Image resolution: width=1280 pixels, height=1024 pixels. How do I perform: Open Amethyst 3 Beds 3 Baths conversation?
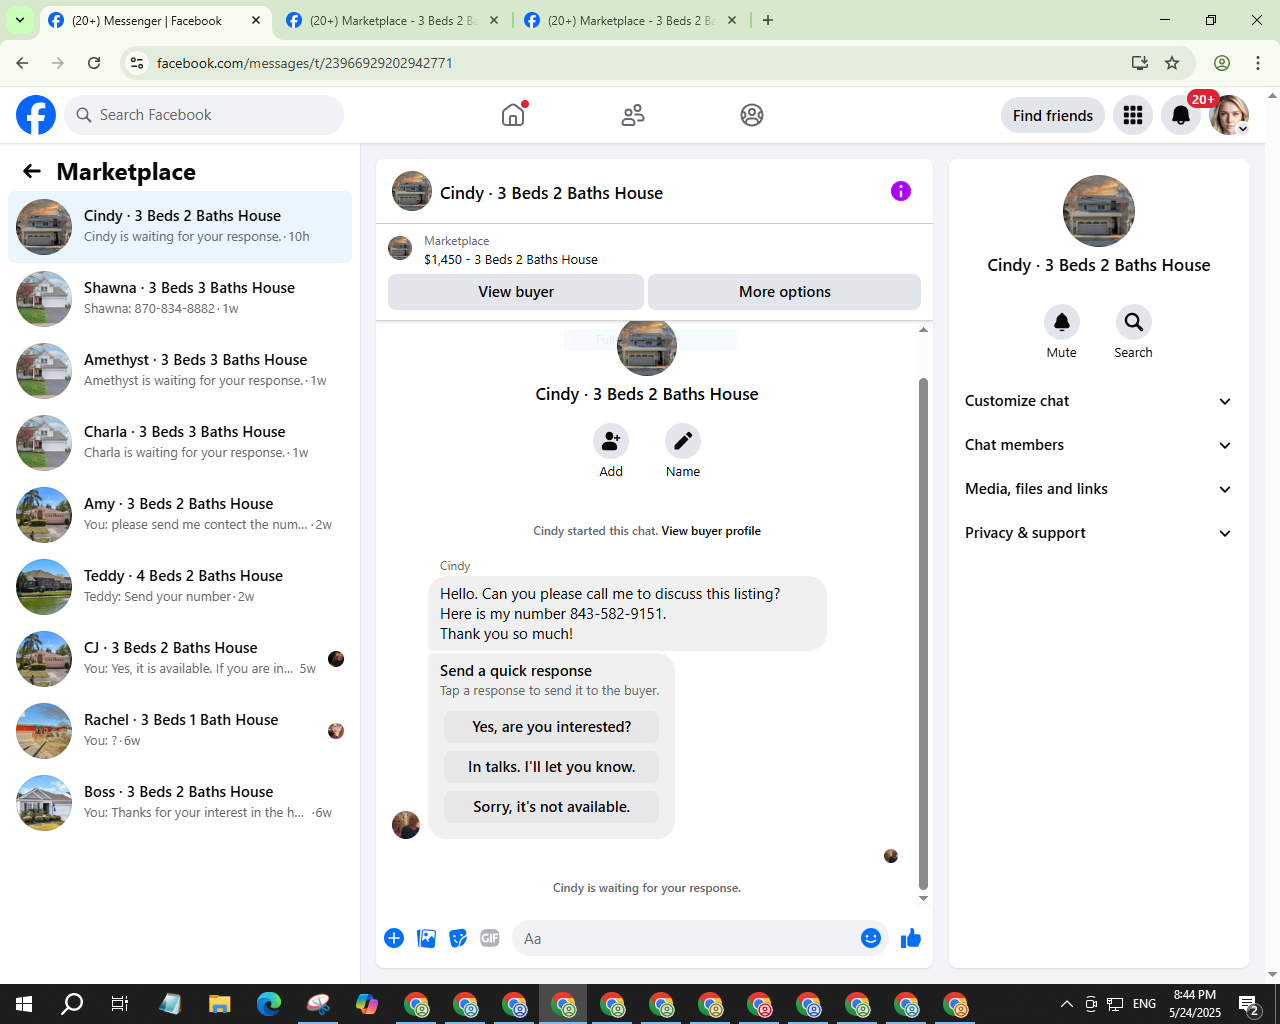click(180, 371)
